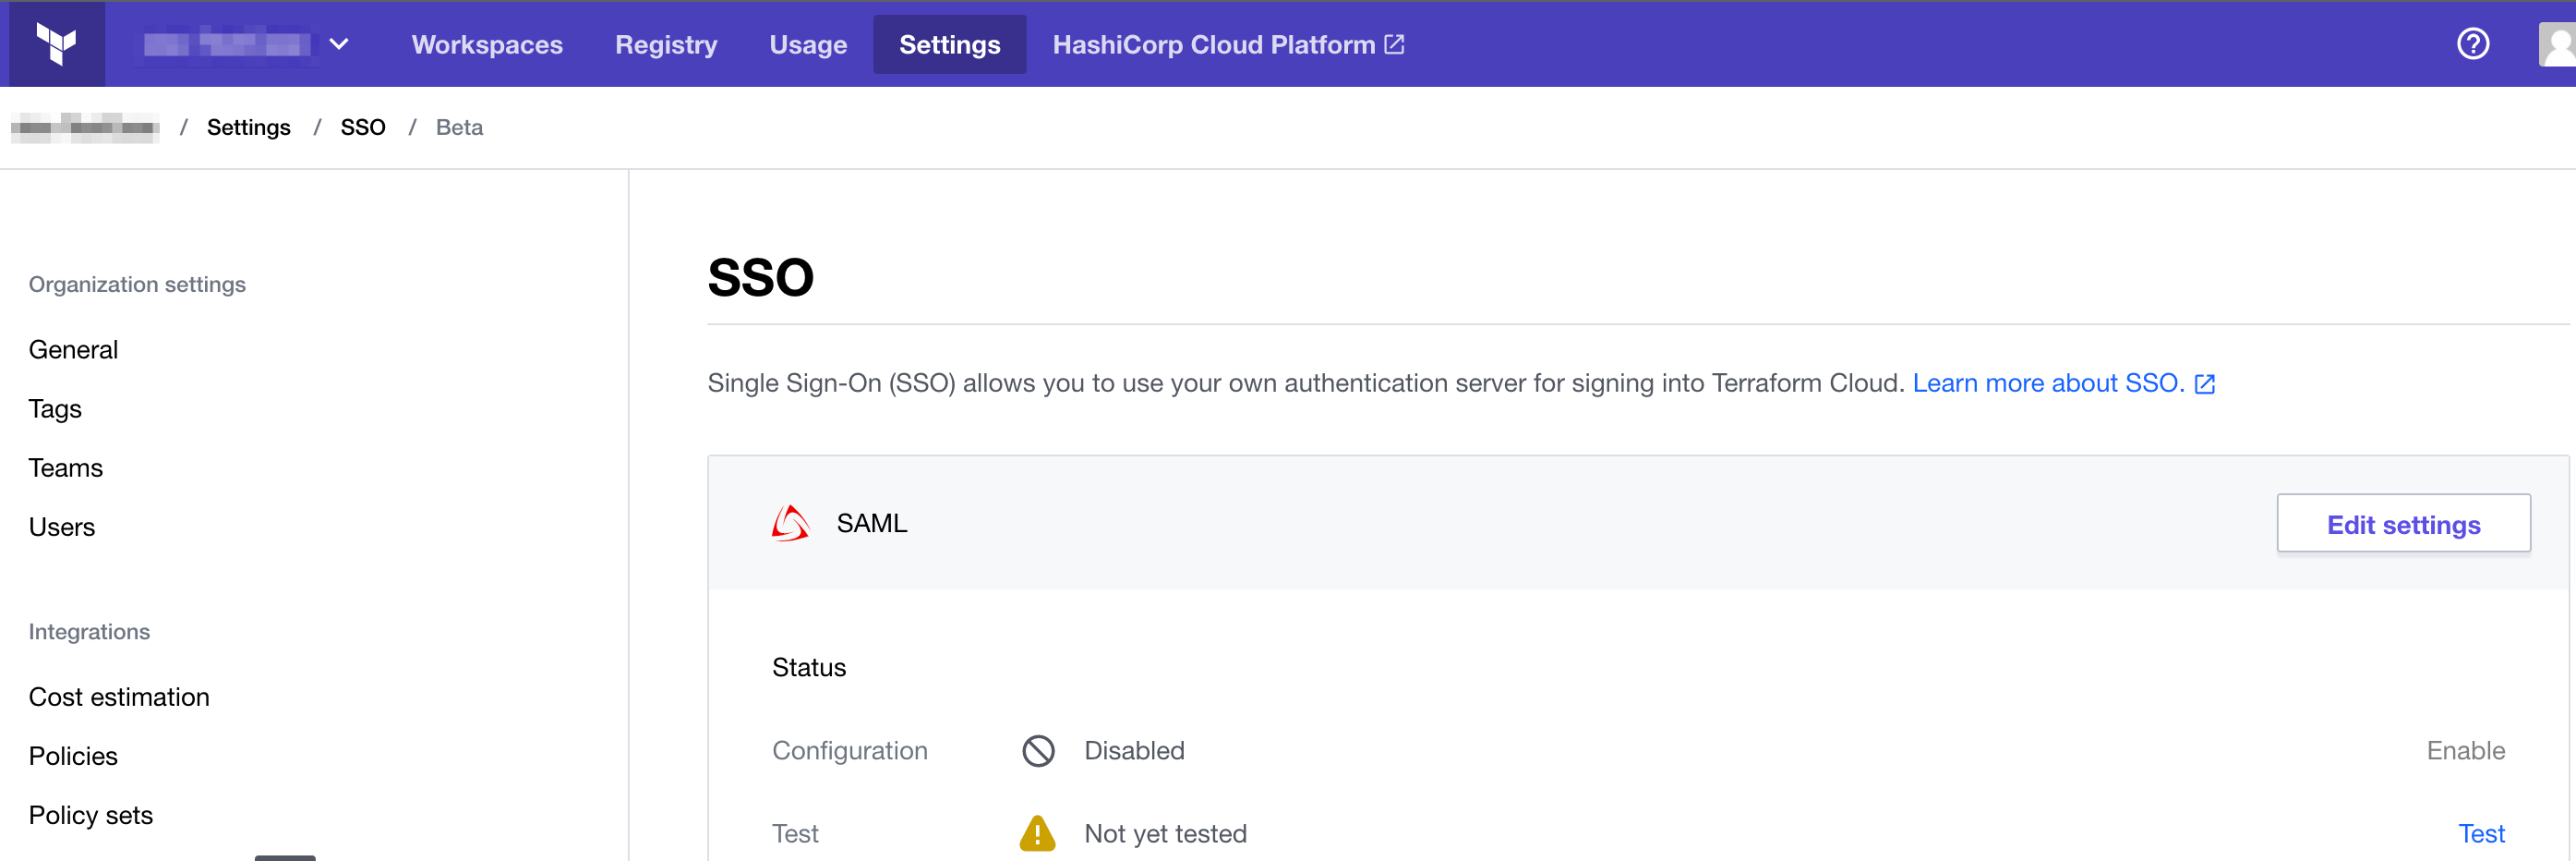This screenshot has height=861, width=2576.
Task: Open Policy sets in sidebar
Action: tap(91, 815)
